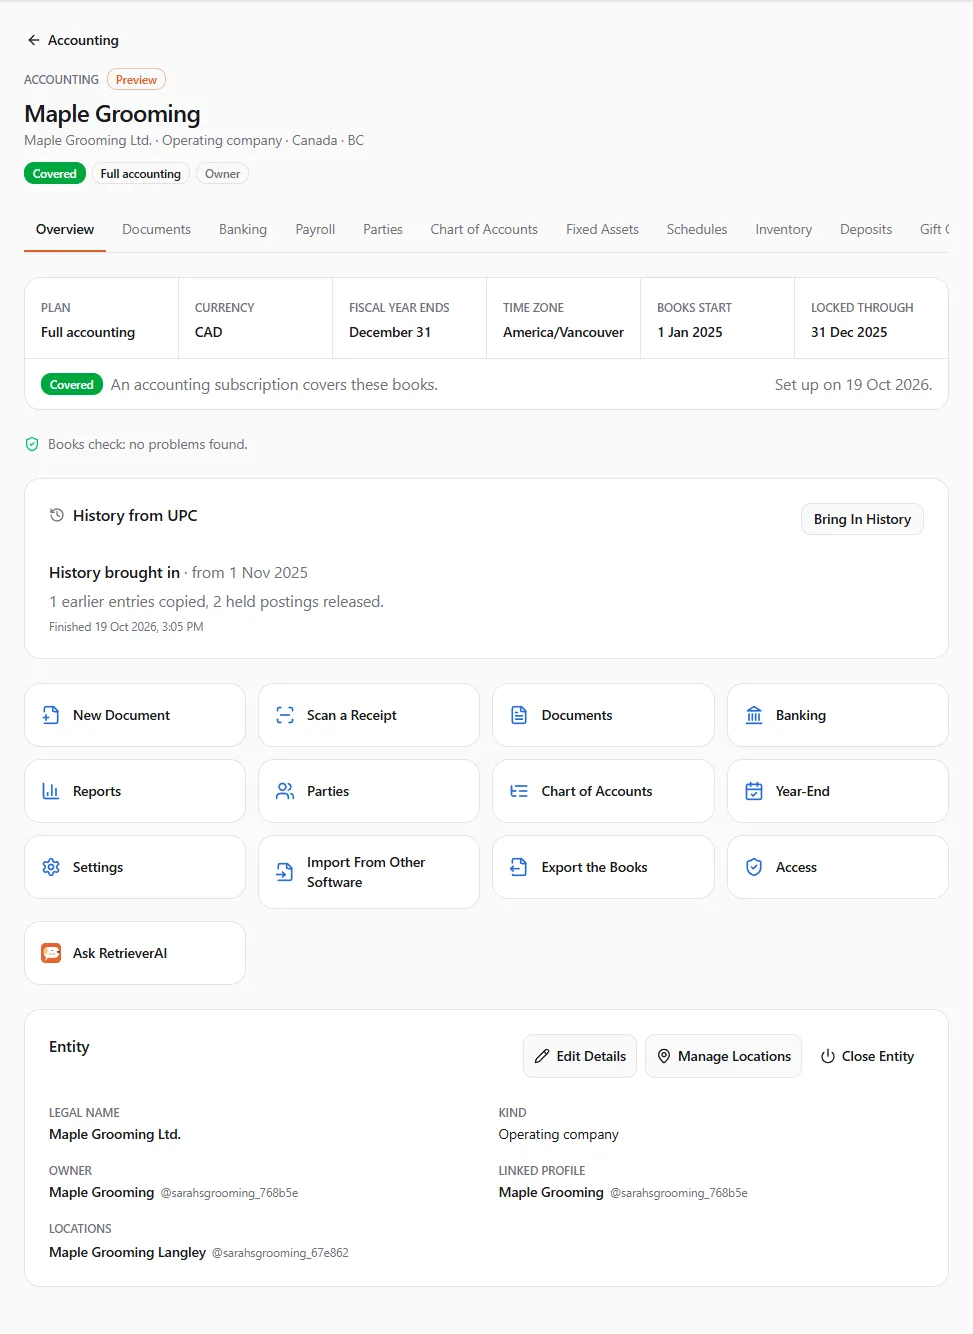Click the green Covered badge under the title
The height and width of the screenshot is (1334, 973).
(x=55, y=174)
